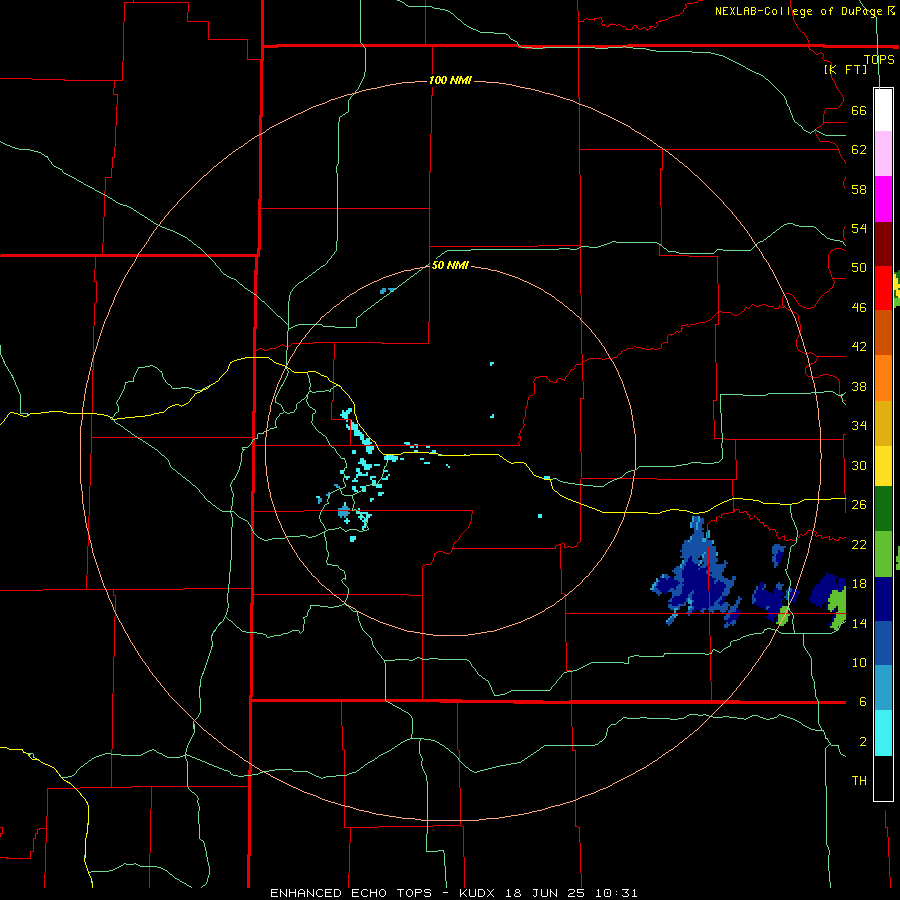Click the 'TH' legend label
The width and height of the screenshot is (900, 900).
[859, 781]
